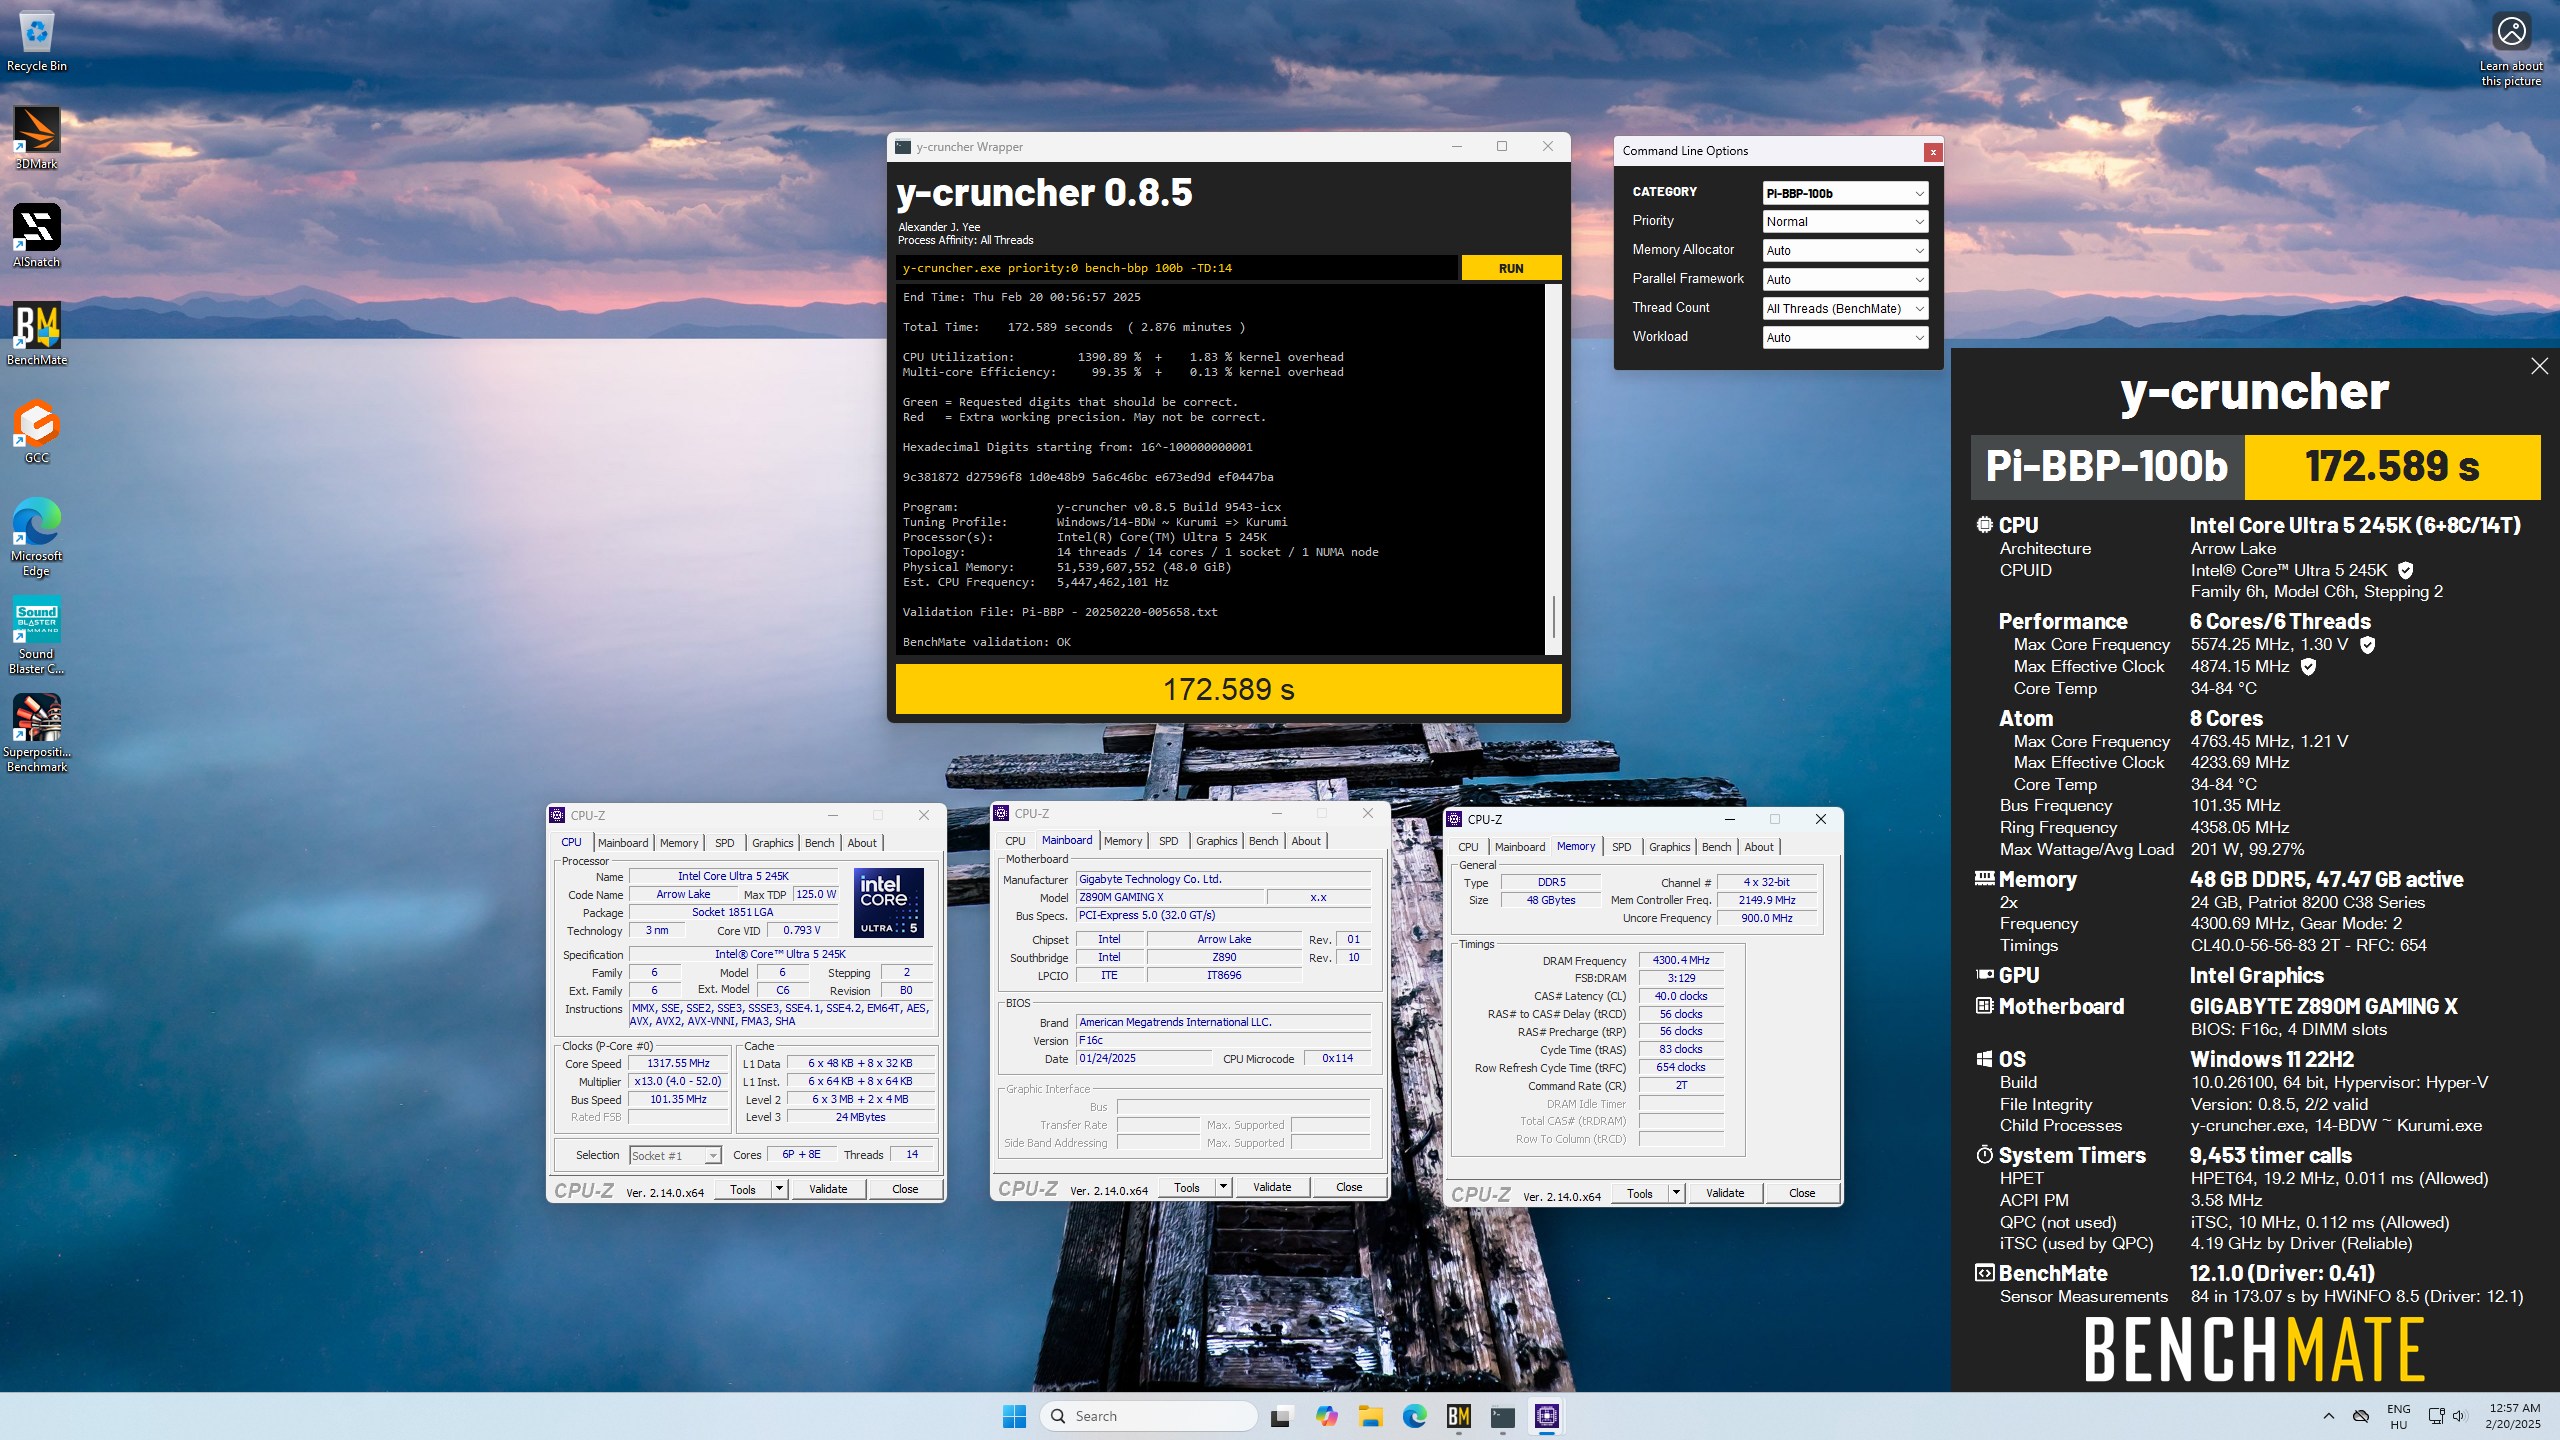Click the 4300.4 MHz DRAM Frequency value
The image size is (2560, 1440).
click(x=1681, y=960)
